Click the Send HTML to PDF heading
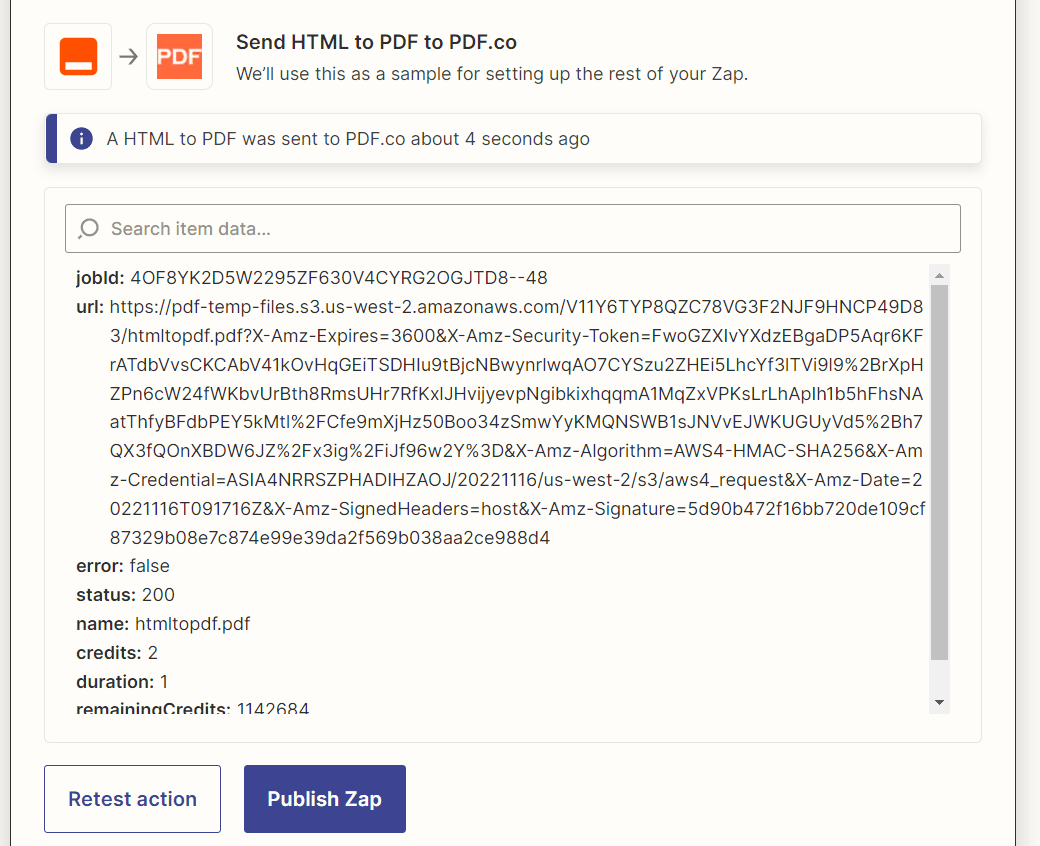The width and height of the screenshot is (1040, 846). coord(380,42)
